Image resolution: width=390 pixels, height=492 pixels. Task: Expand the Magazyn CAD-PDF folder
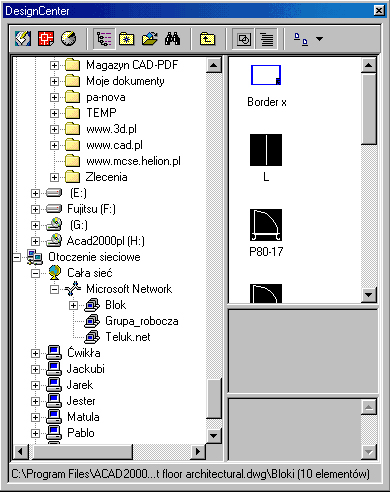pos(54,65)
